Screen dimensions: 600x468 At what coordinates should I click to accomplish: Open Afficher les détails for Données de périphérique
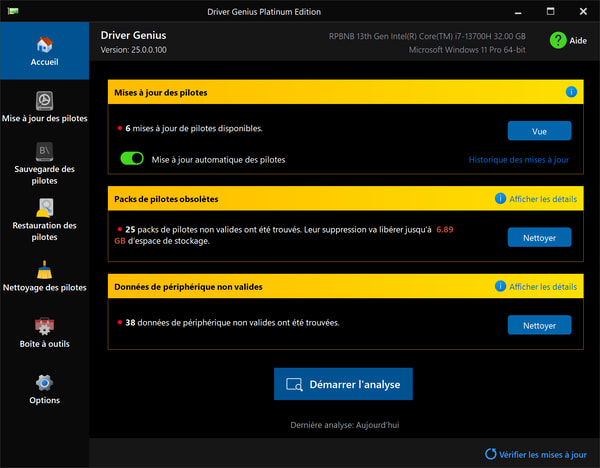click(543, 287)
